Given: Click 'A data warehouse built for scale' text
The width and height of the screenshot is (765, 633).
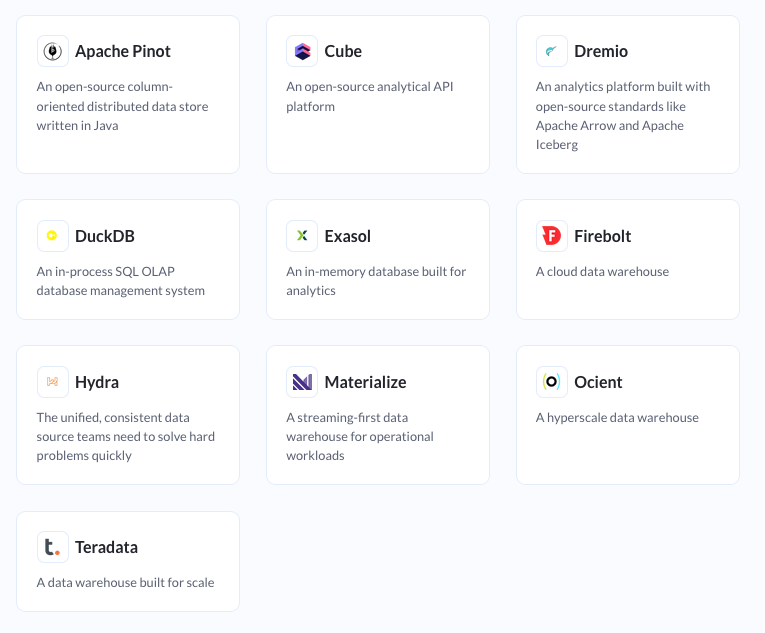Looking at the screenshot, I should coord(125,582).
